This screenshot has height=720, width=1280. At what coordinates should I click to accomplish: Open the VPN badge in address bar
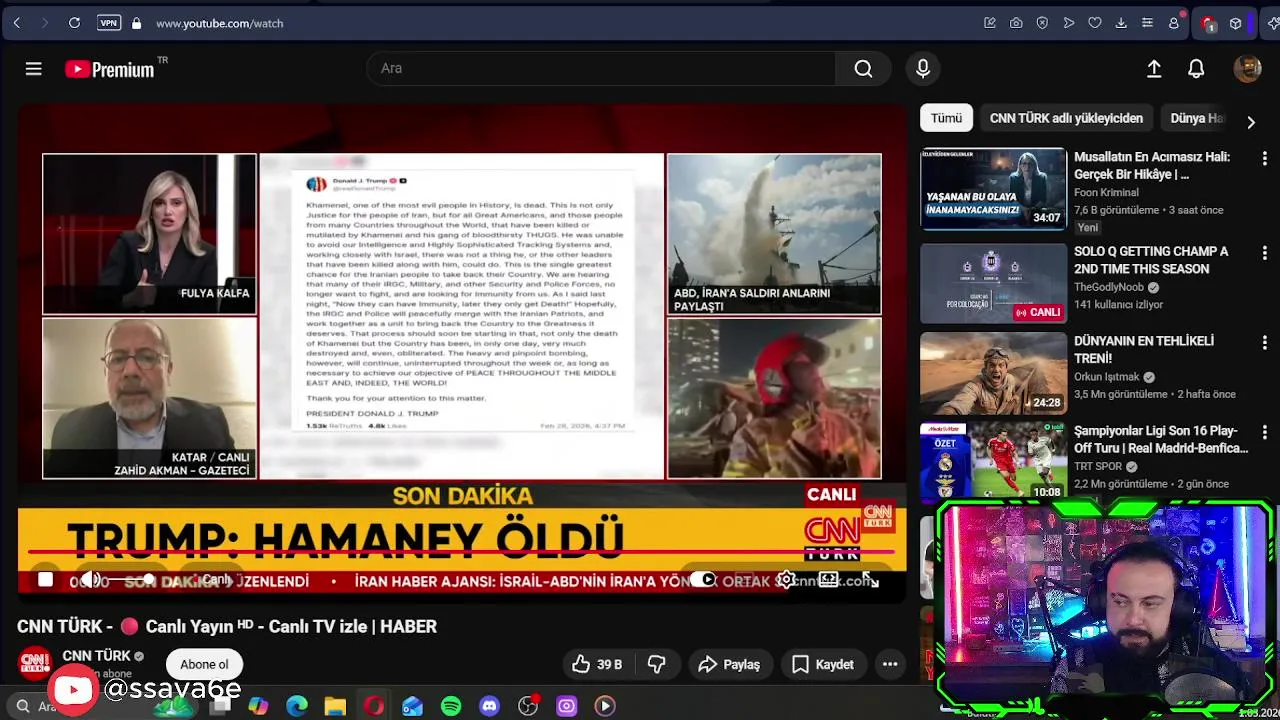click(x=109, y=23)
